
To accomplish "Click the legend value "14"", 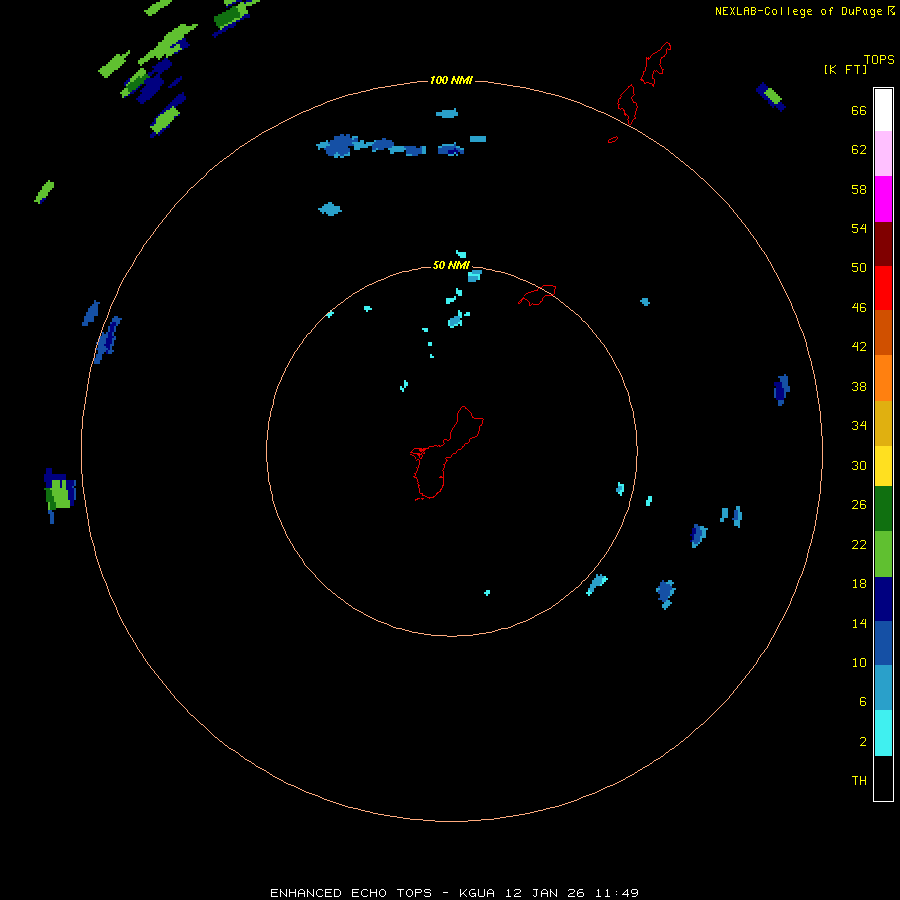I will (x=859, y=623).
